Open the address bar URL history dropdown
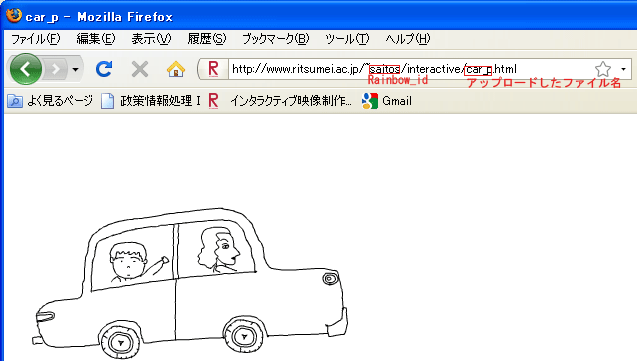Viewport: 637px width, 361px height. pyautogui.click(x=623, y=69)
